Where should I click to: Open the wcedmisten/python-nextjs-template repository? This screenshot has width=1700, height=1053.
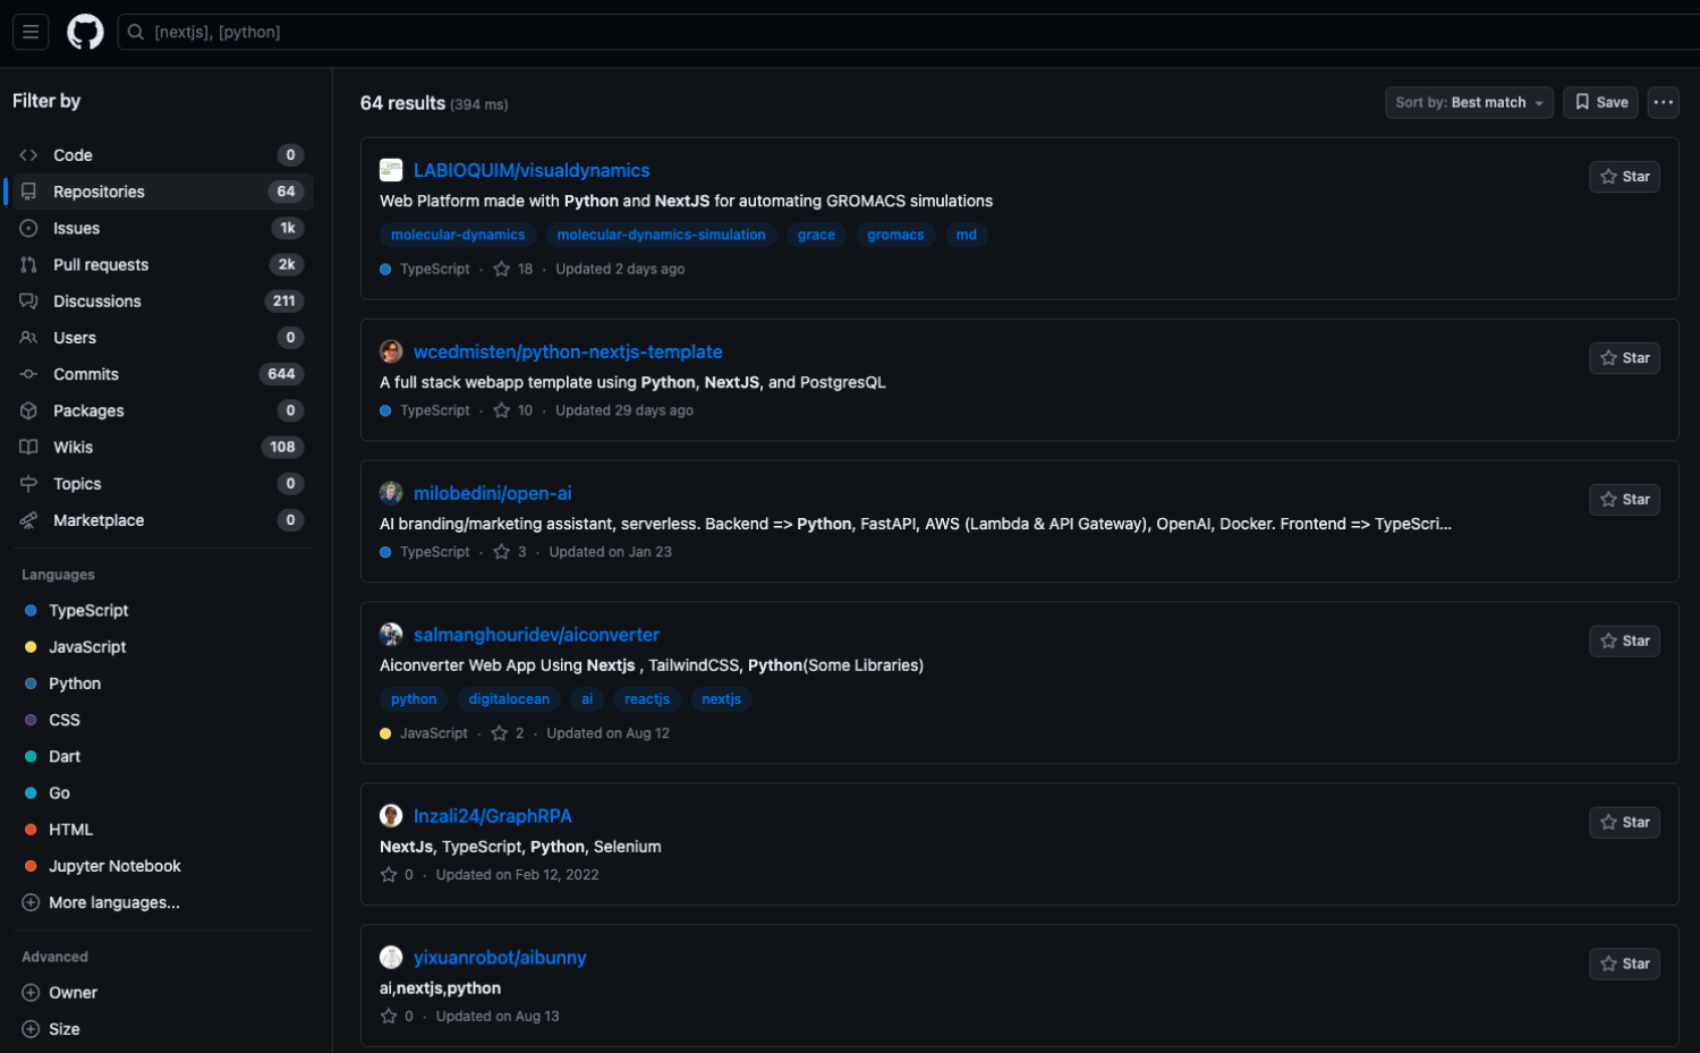click(x=569, y=351)
